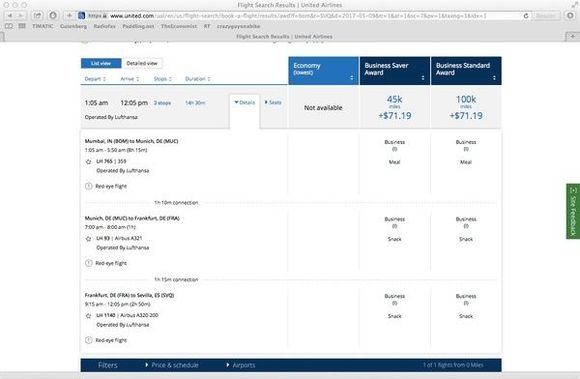Open TheEconomist bookmark

pos(179,26)
